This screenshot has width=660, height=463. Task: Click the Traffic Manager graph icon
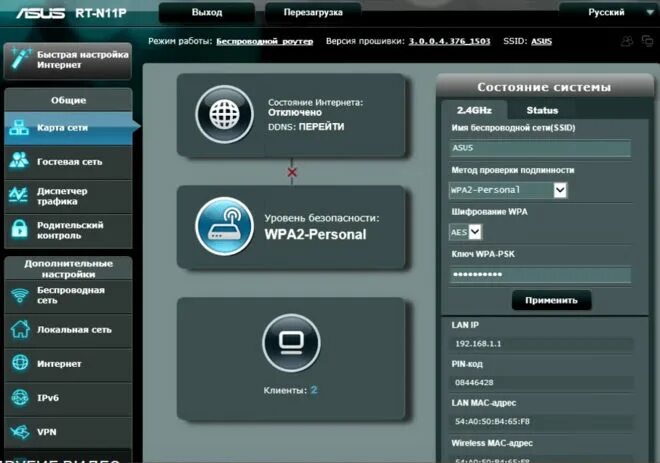coord(19,195)
